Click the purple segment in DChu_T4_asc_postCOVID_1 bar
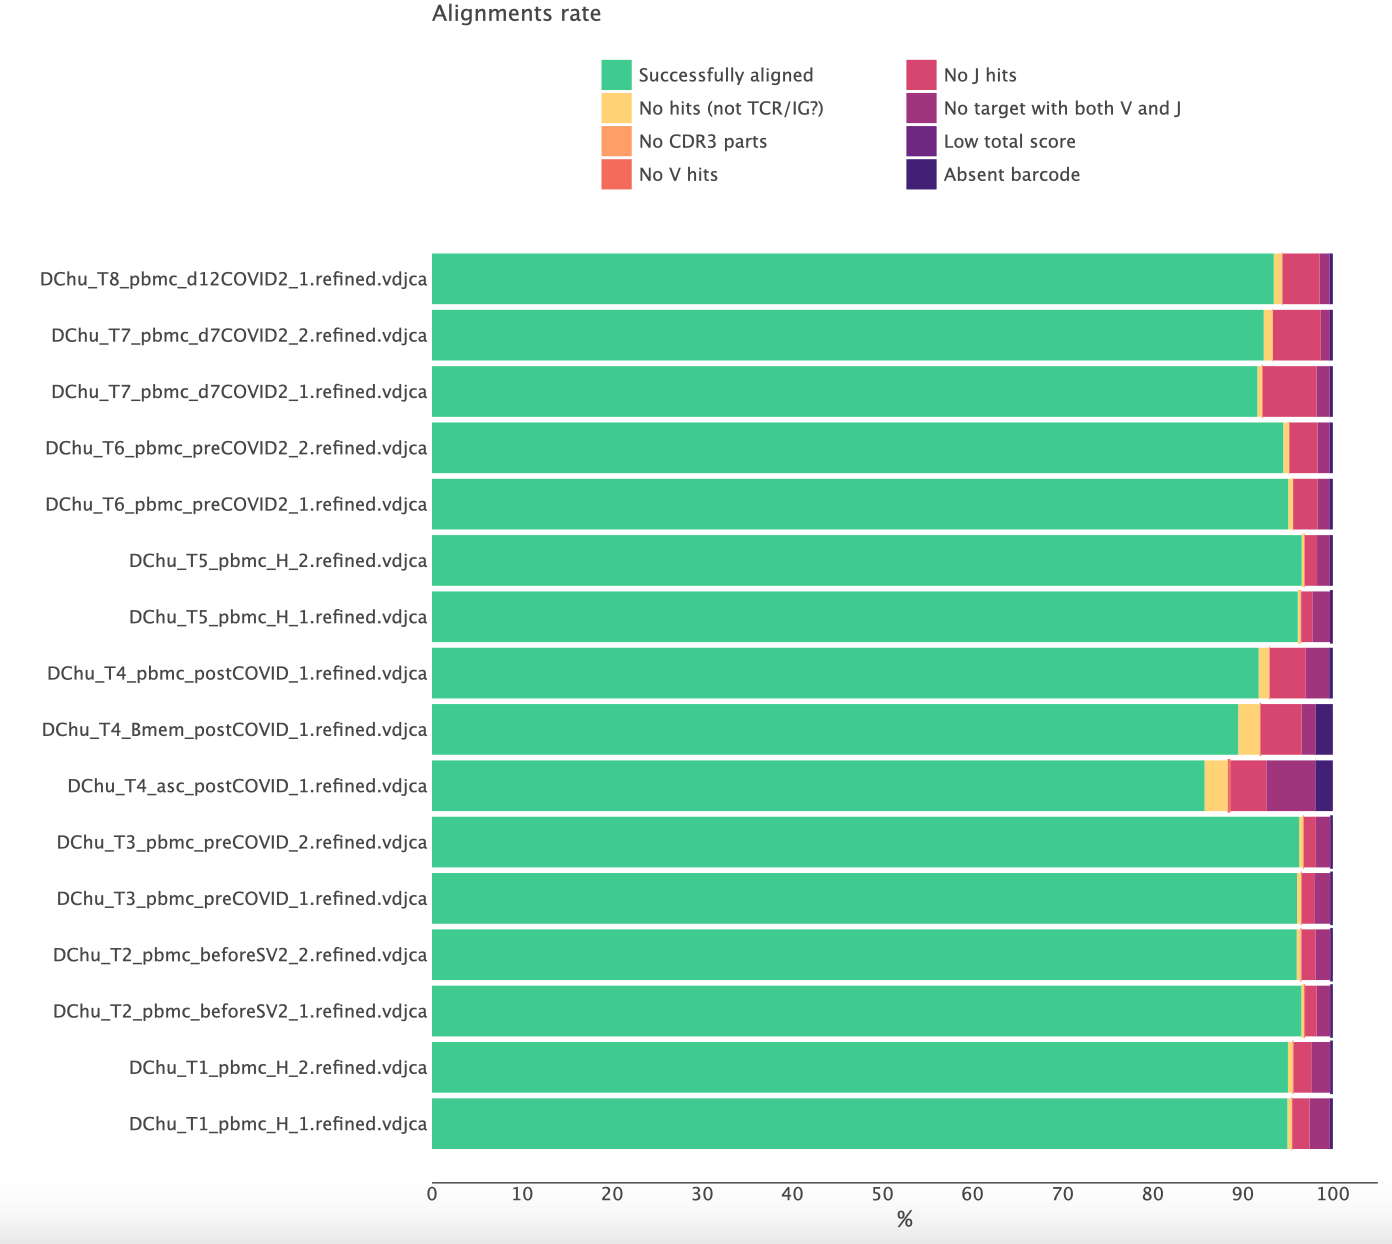Viewport: 1392px width, 1244px height. coord(1290,785)
